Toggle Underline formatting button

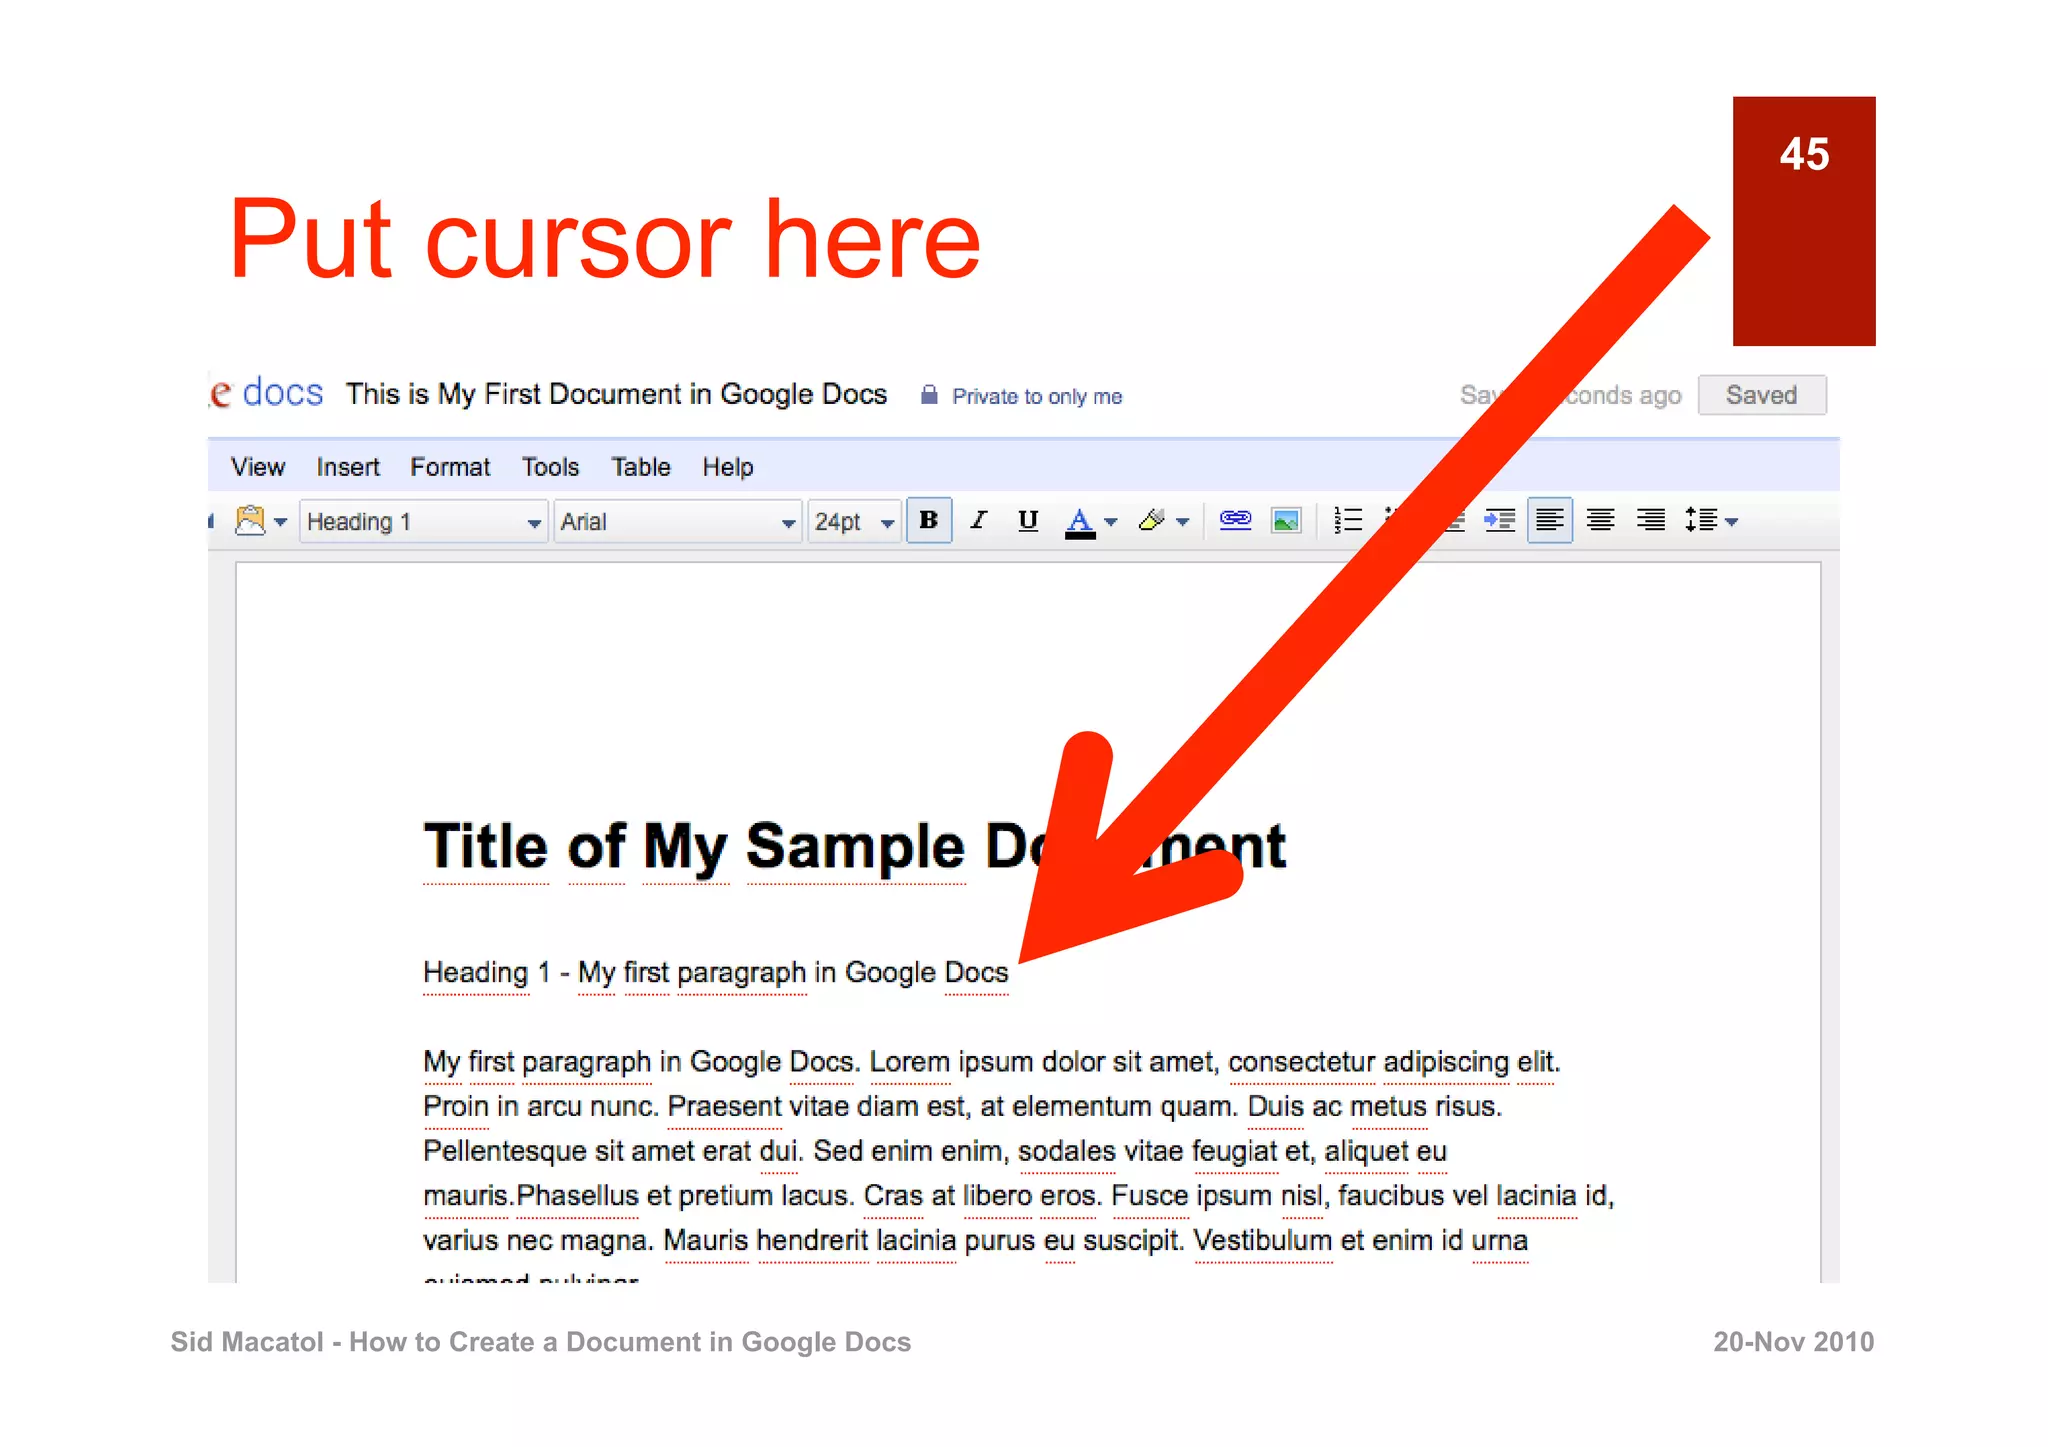[1027, 520]
